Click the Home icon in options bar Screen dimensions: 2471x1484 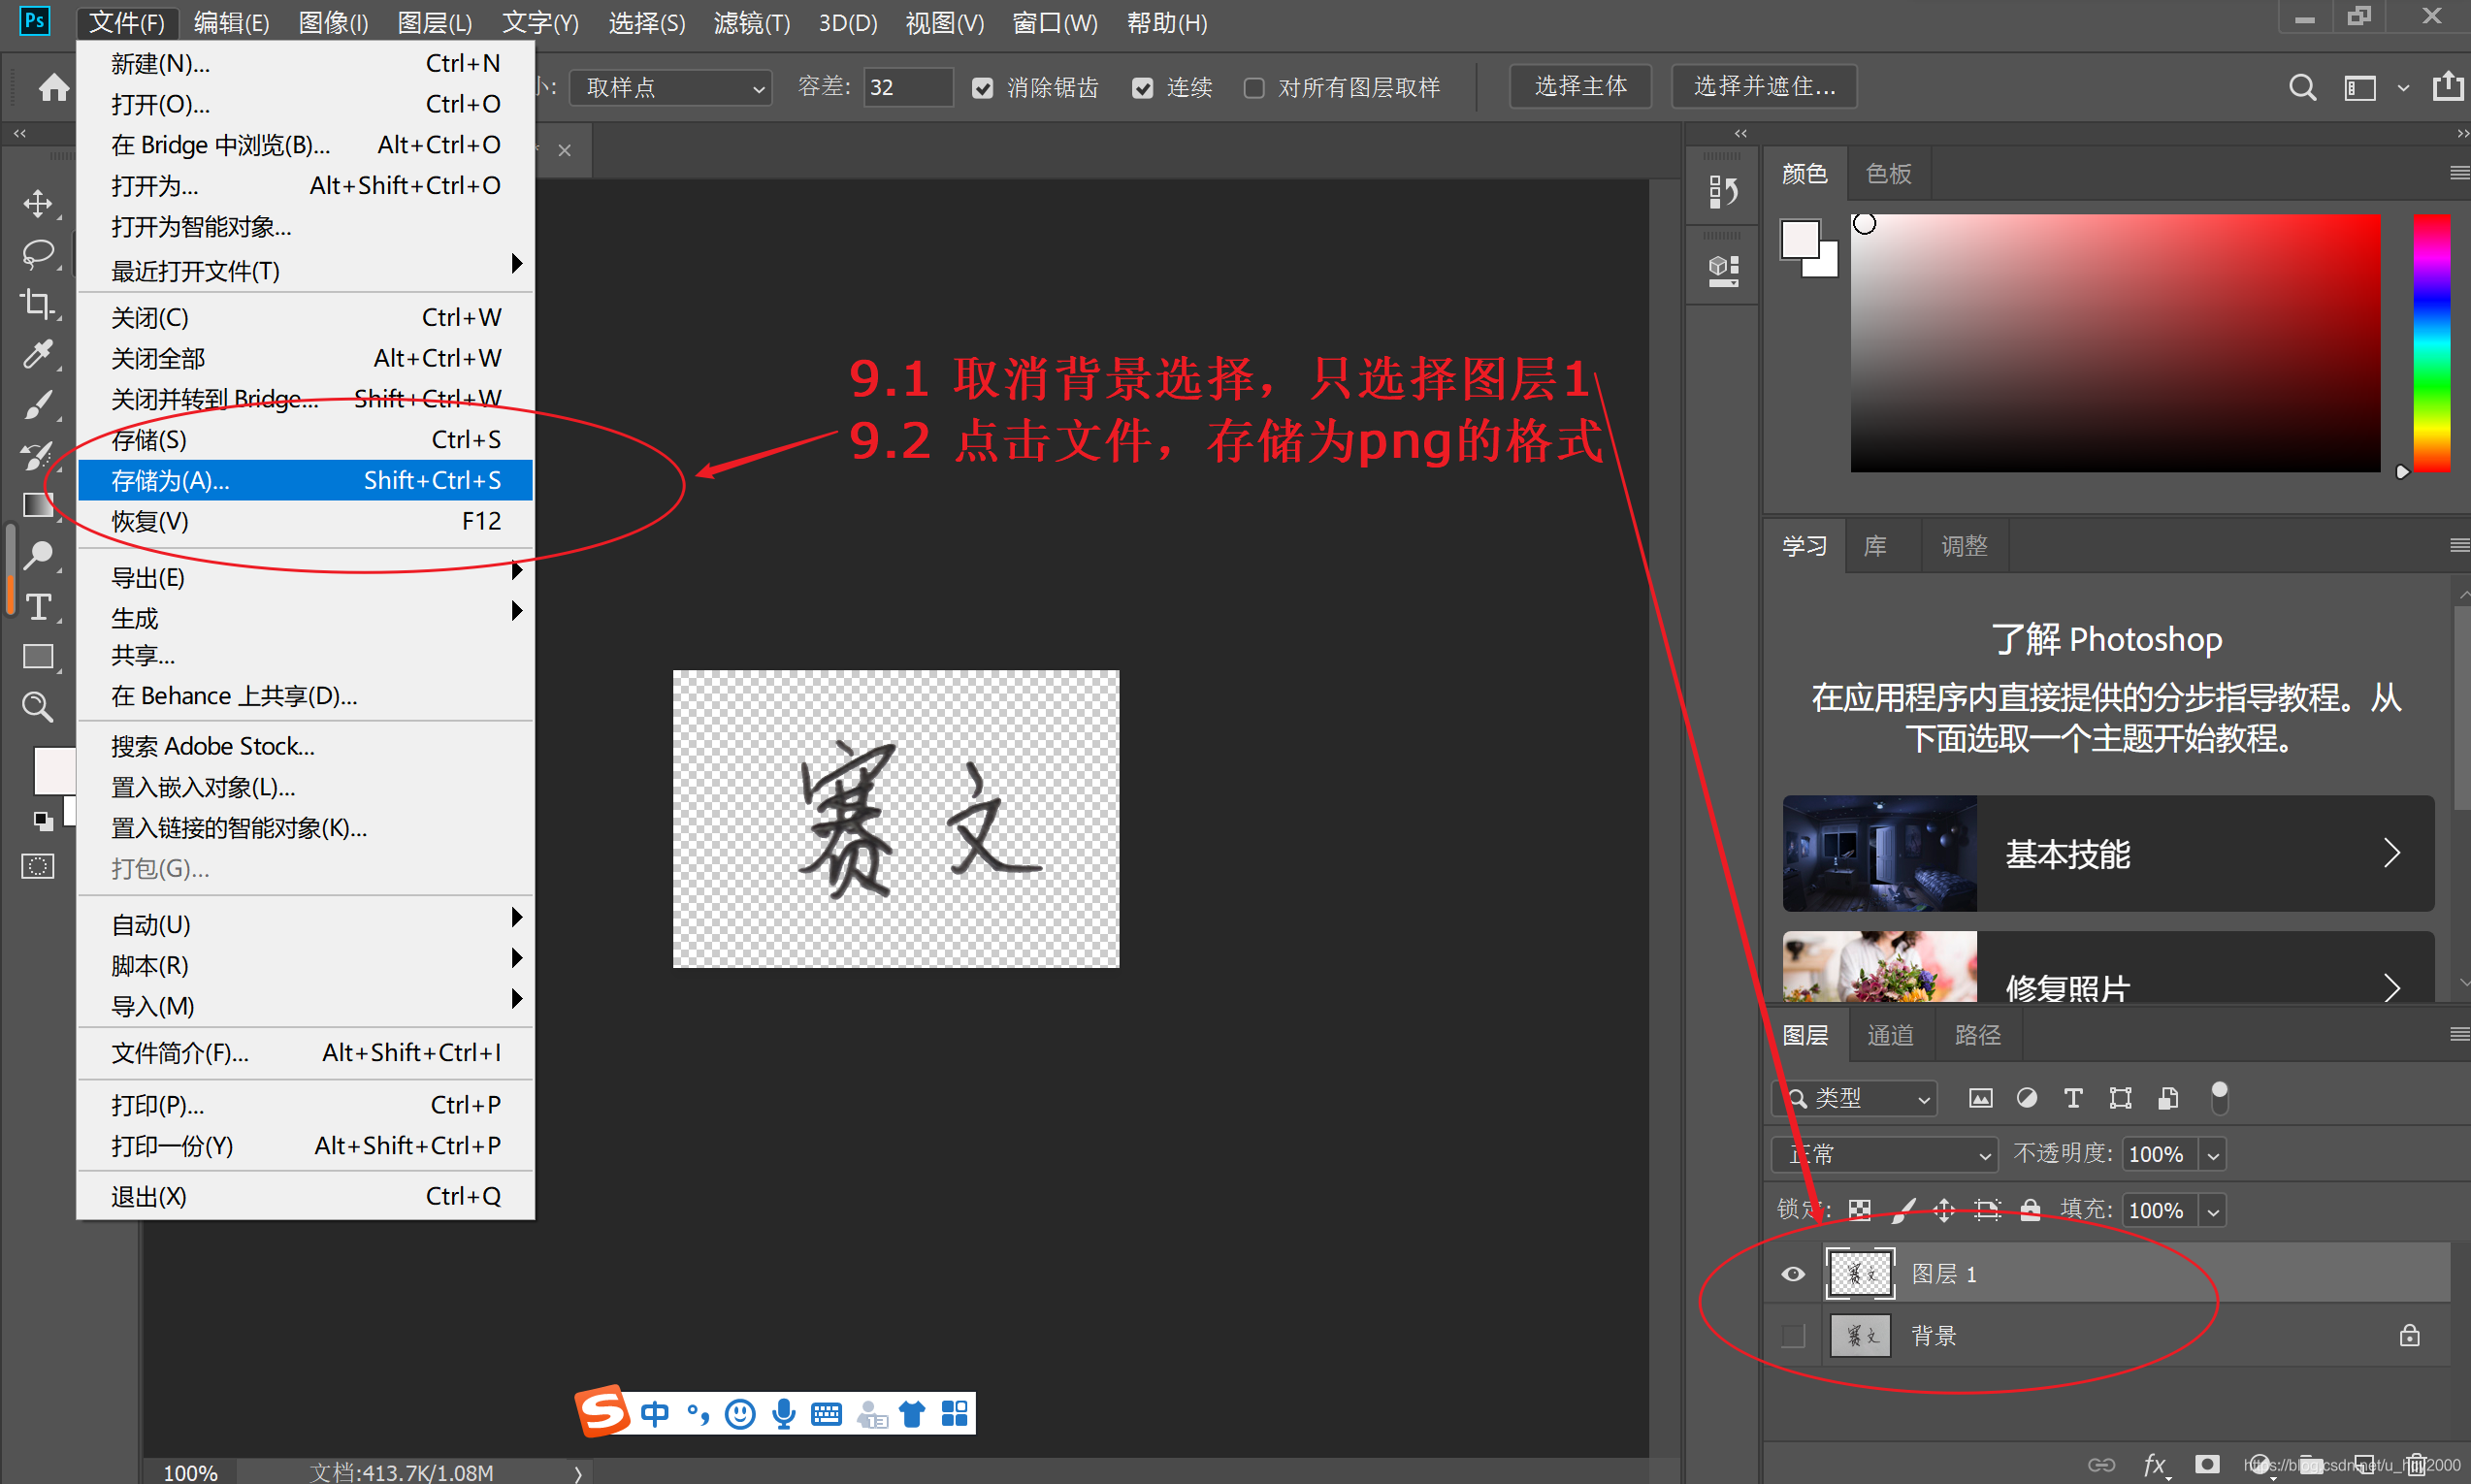pyautogui.click(x=54, y=88)
